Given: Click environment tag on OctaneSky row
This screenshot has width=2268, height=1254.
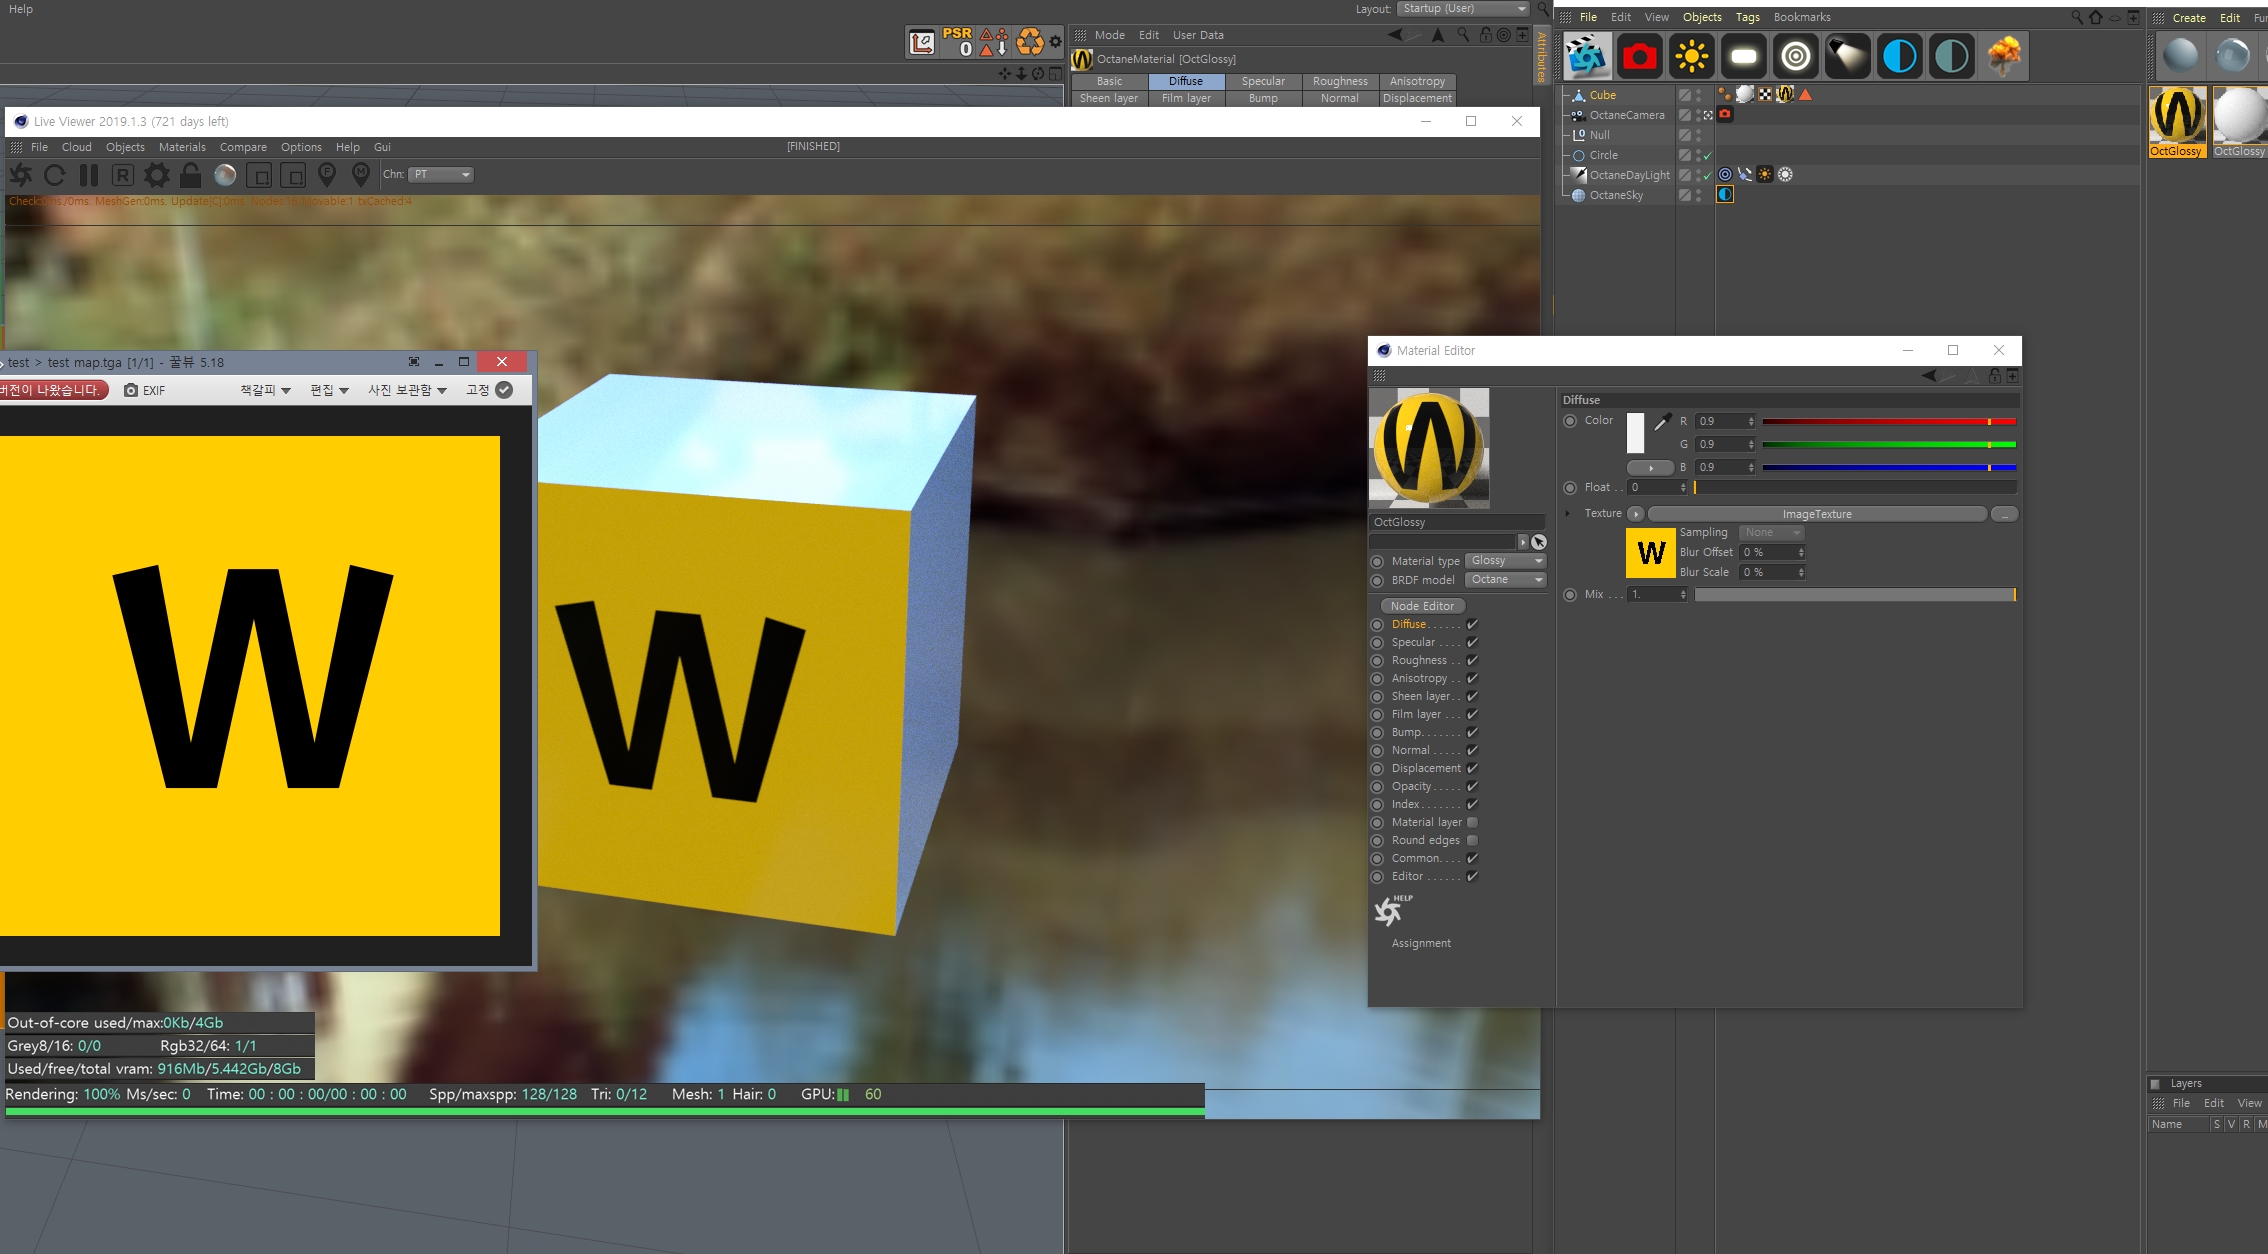Looking at the screenshot, I should click(x=1725, y=194).
